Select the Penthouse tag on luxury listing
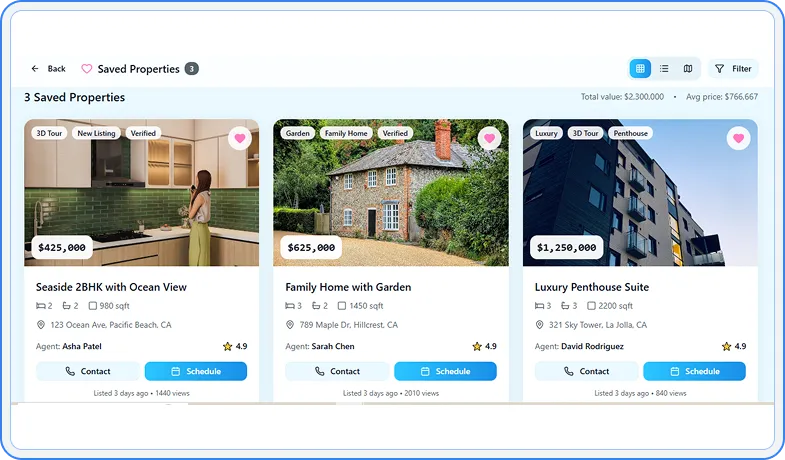Viewport: 785px width, 460px height. tap(630, 133)
